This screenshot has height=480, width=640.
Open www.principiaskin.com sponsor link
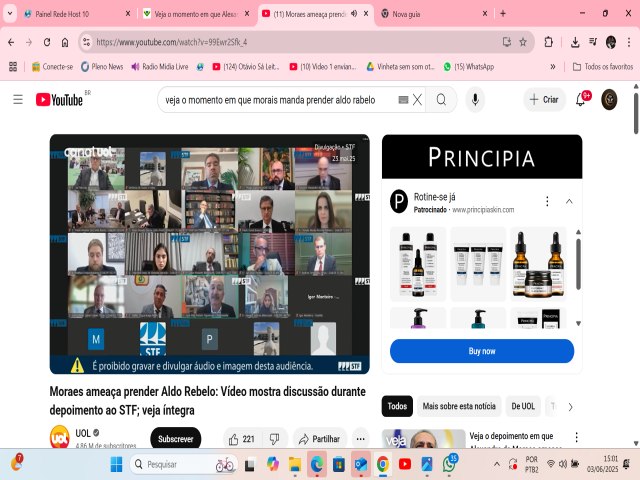[x=483, y=210]
